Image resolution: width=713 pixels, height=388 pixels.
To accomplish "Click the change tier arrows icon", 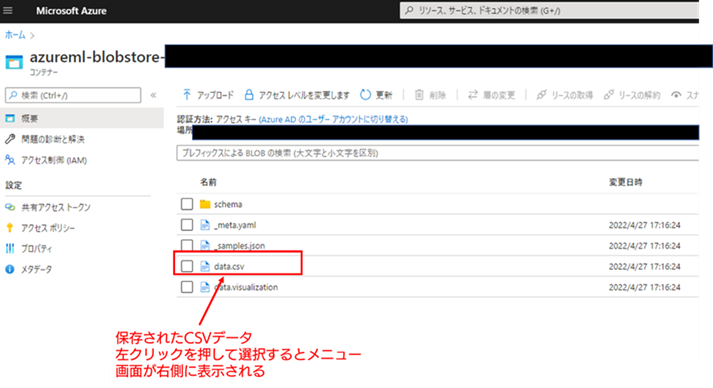I will (473, 94).
